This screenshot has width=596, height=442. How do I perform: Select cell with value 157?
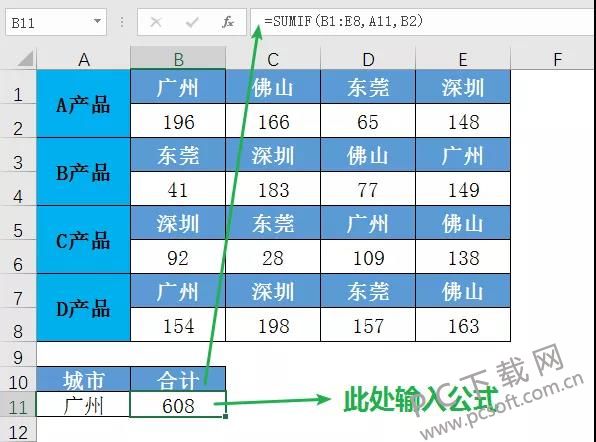pos(368,325)
